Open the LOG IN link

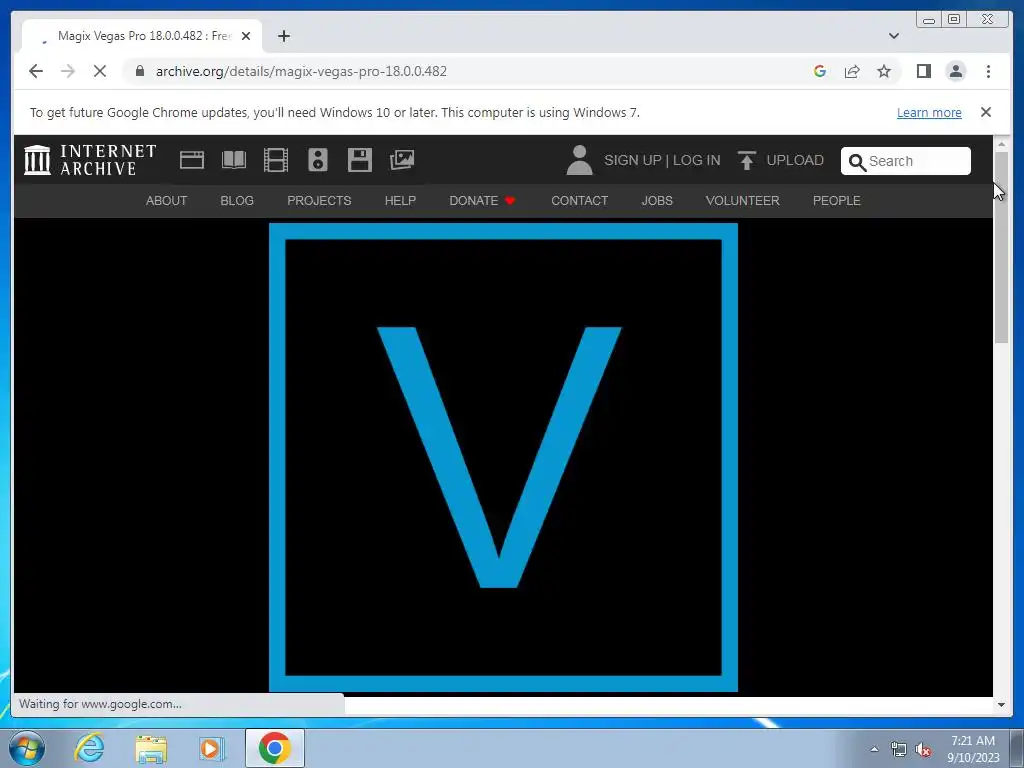tap(696, 160)
